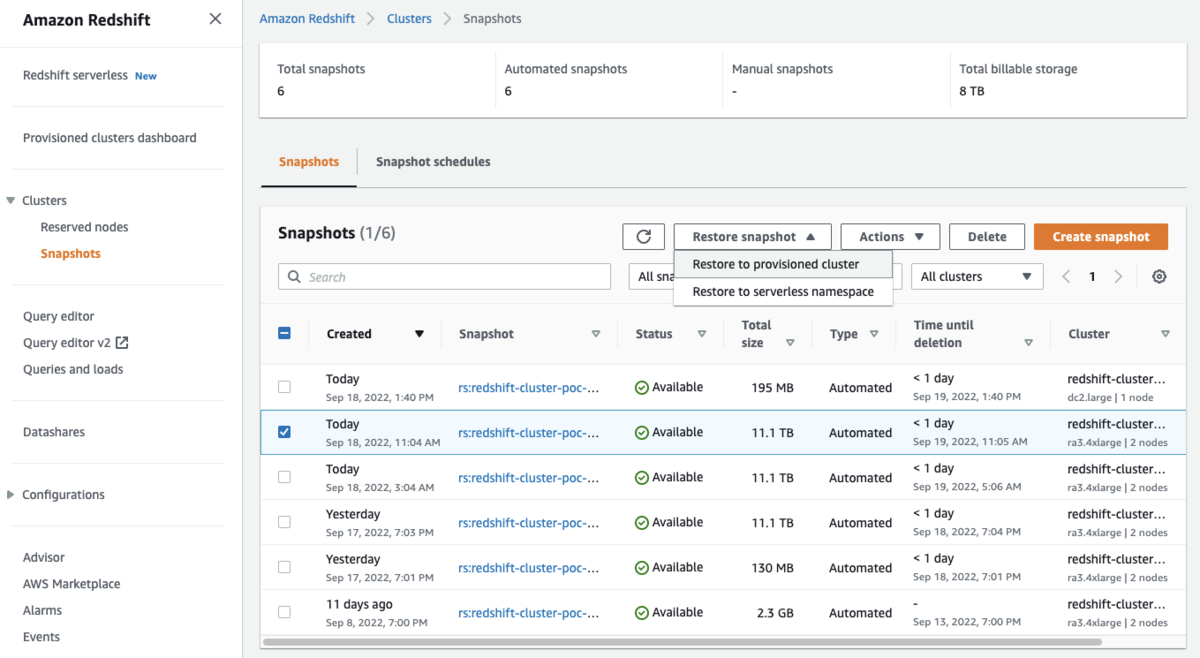Click the 130 MB total size cell

coord(772,568)
